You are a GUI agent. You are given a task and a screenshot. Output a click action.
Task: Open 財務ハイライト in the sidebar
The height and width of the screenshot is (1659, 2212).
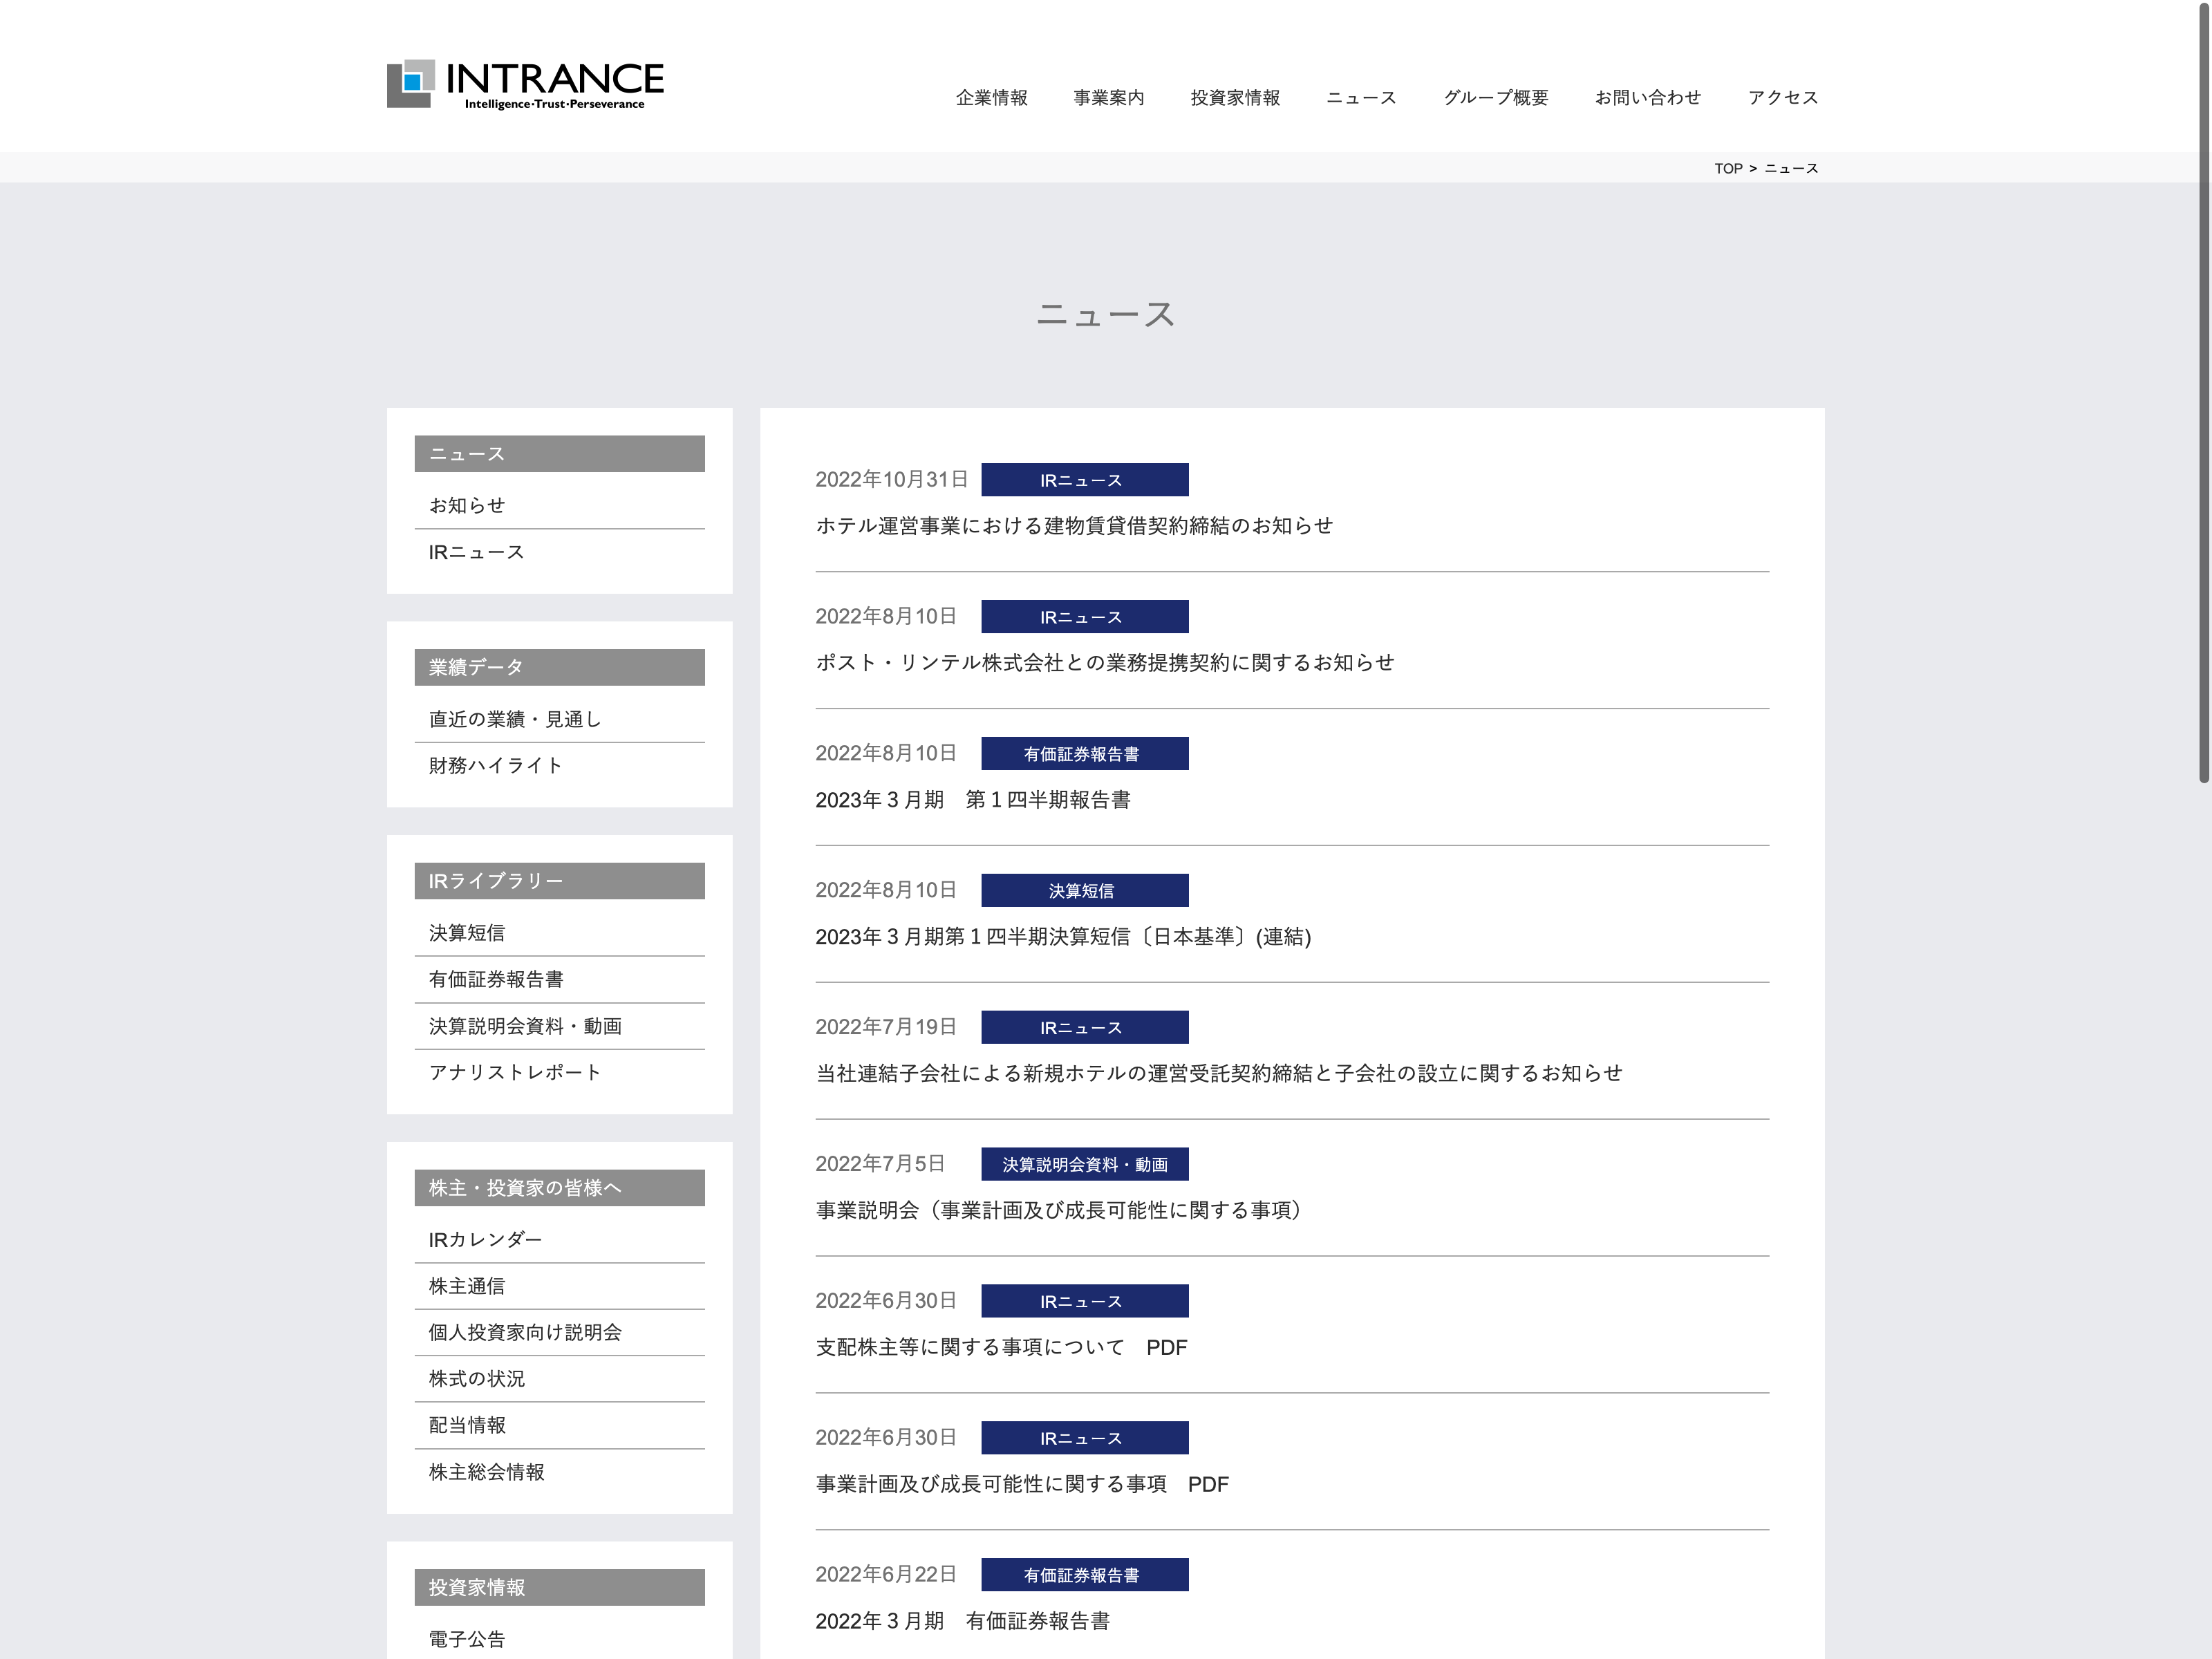(495, 766)
